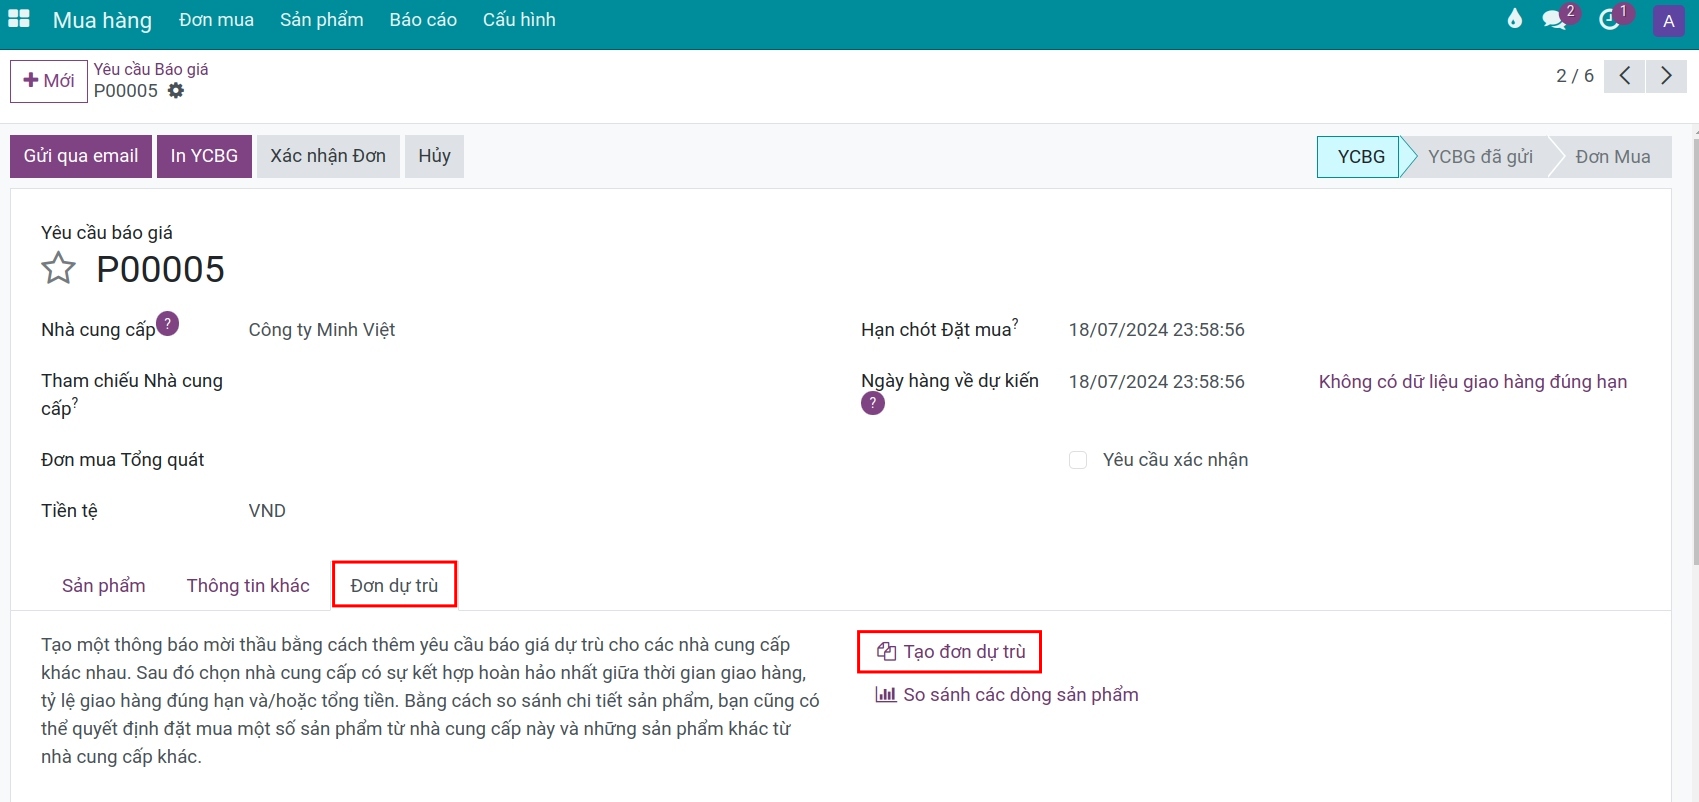The image size is (1699, 802).
Task: Show help tooltip for Ngày hàng về dự kiến
Action: click(873, 403)
